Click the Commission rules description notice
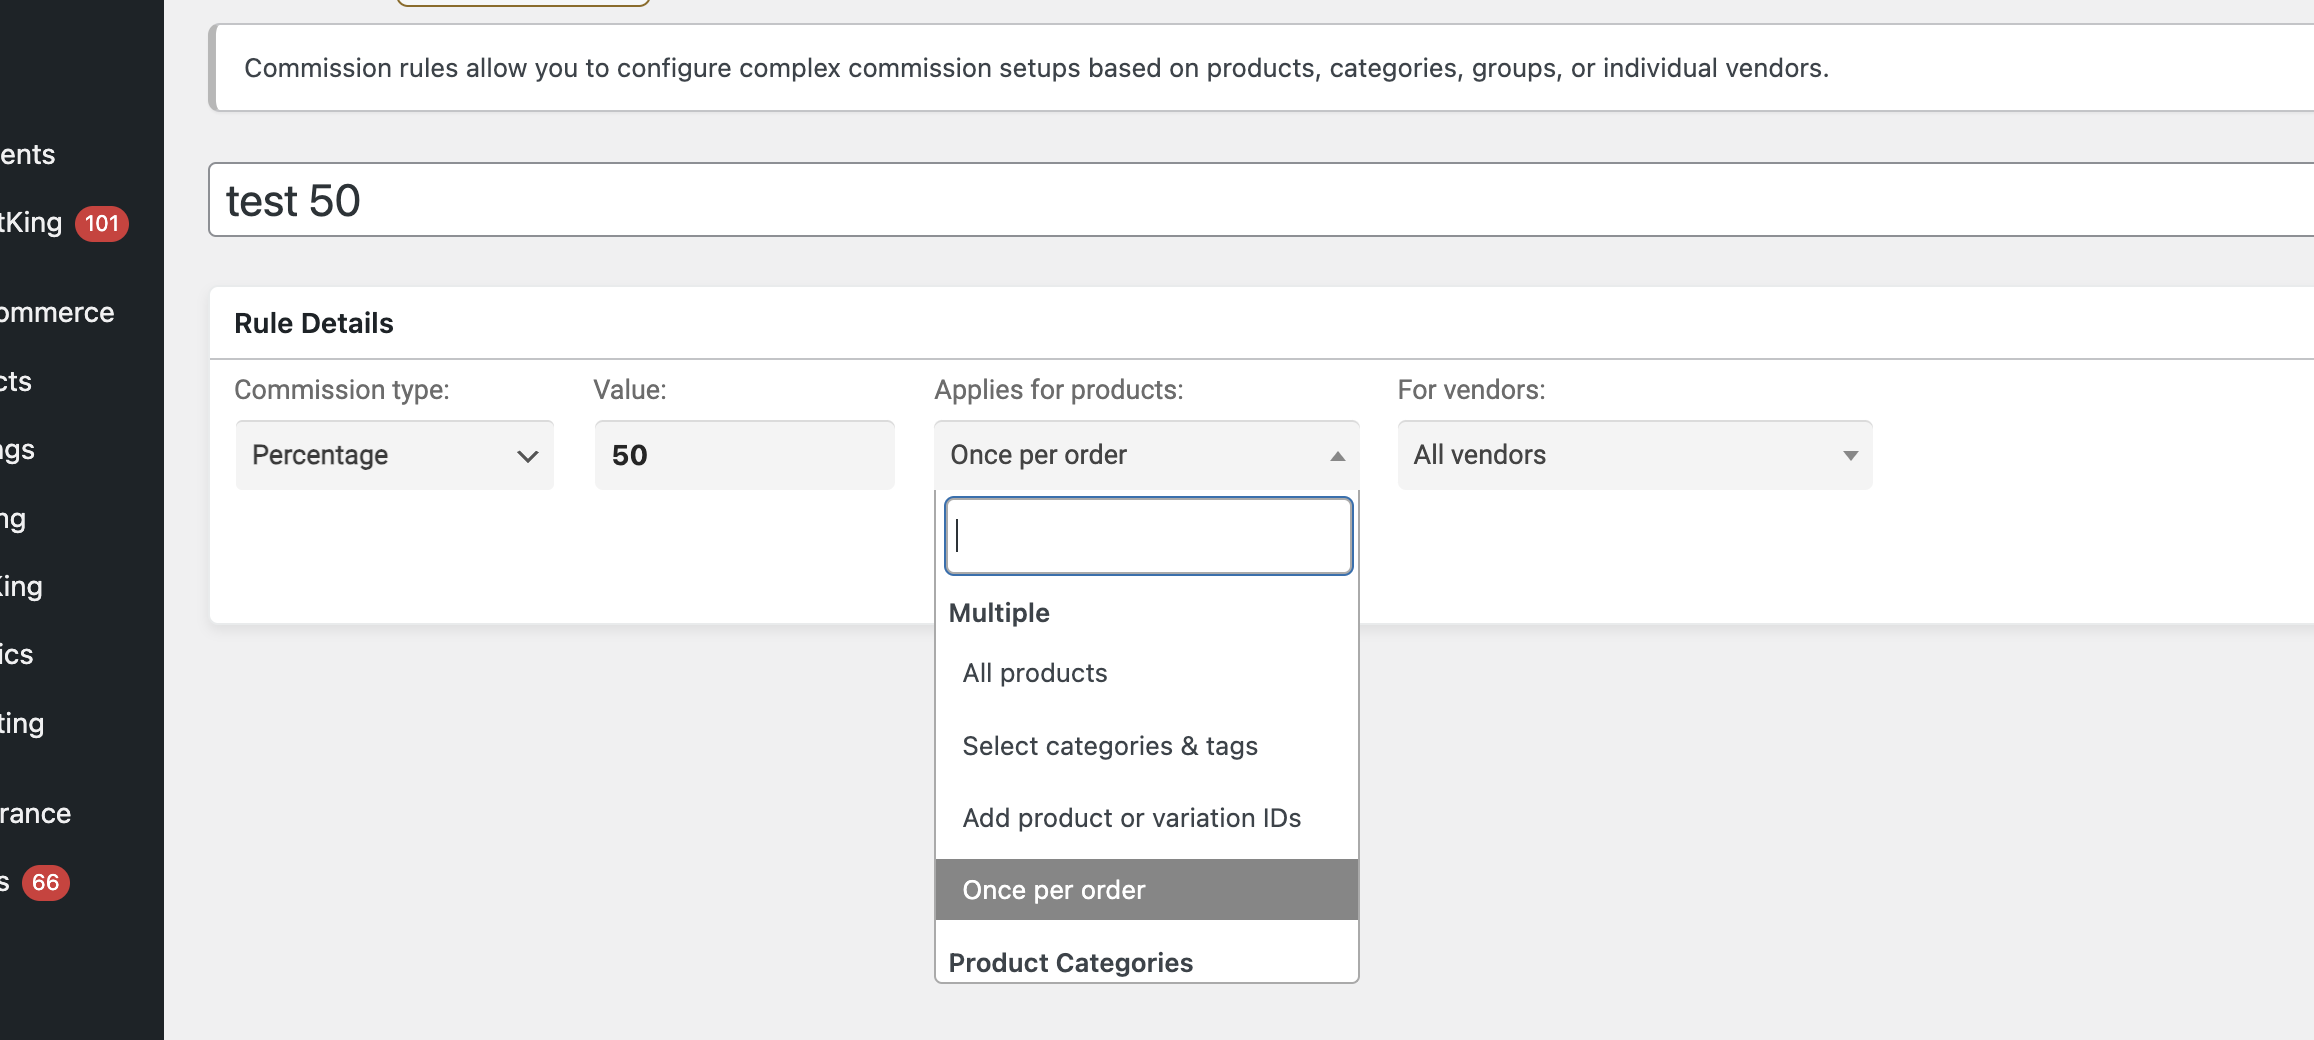Screen dimensions: 2314x1040 pyautogui.click(x=1260, y=68)
